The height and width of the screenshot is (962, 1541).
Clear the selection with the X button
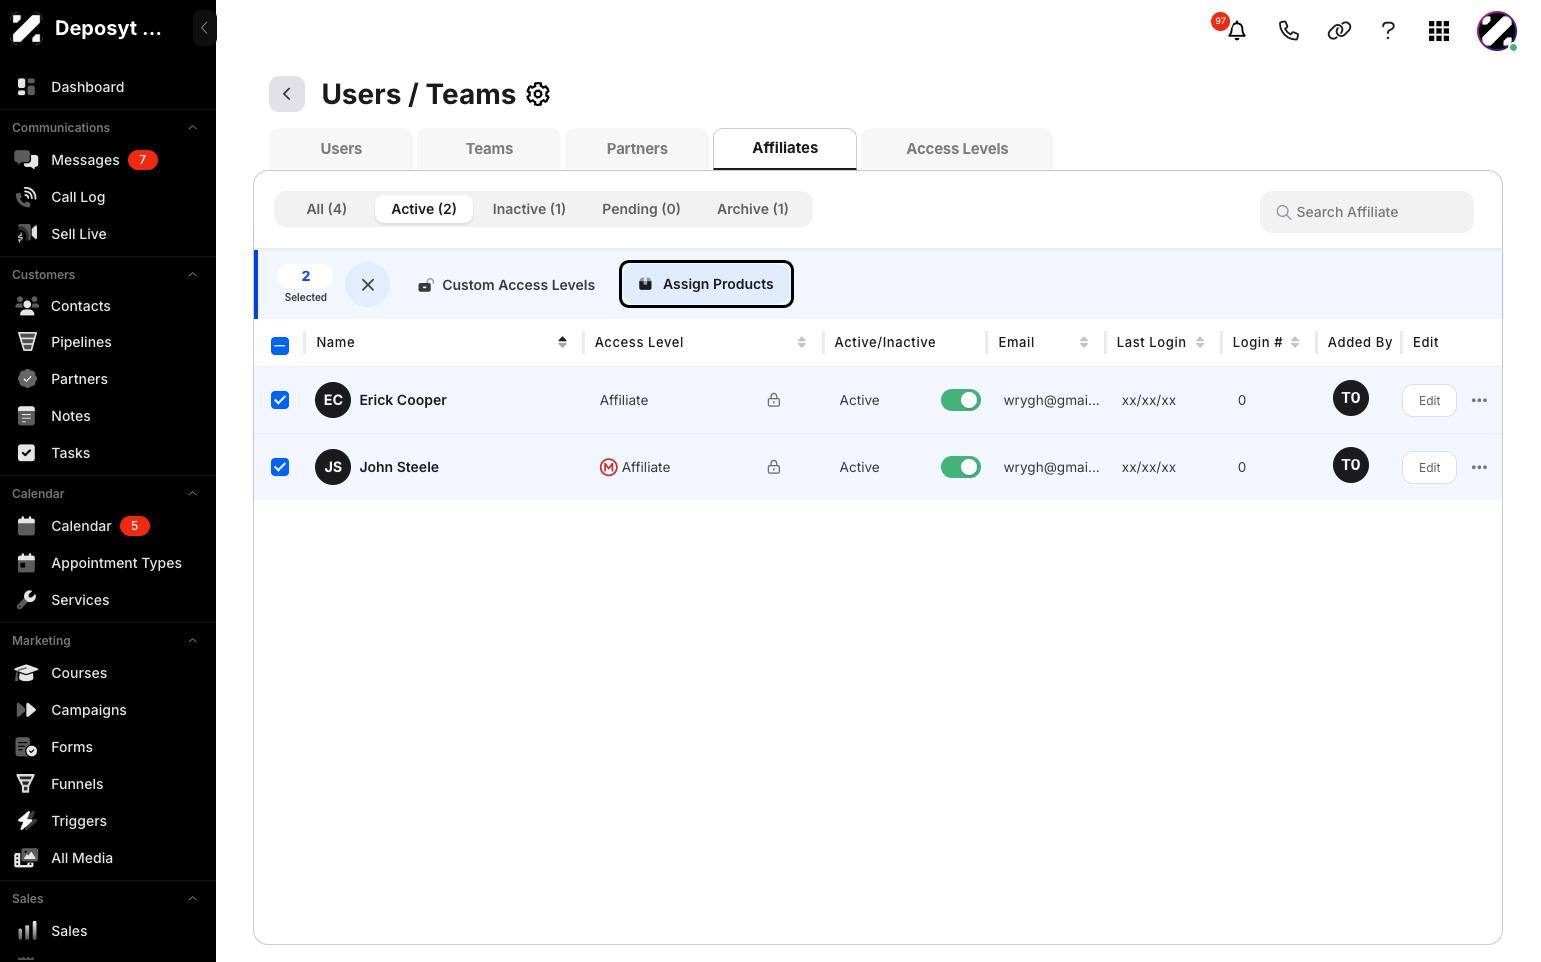368,285
